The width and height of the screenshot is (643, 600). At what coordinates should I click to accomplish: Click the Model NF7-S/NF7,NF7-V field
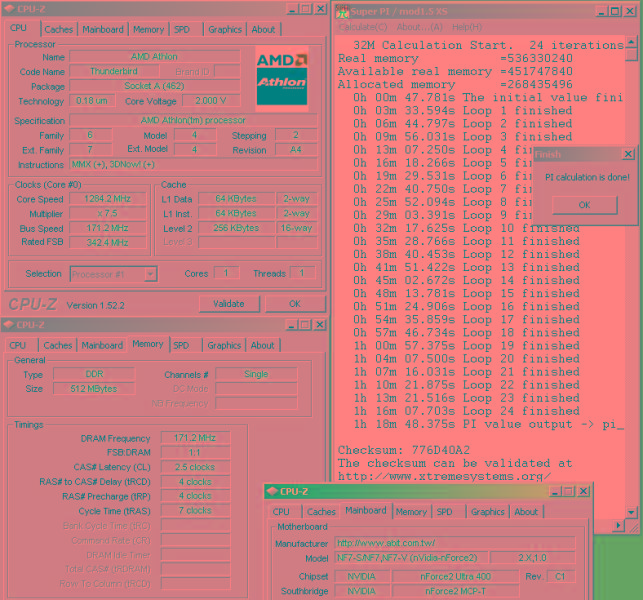tap(412, 558)
